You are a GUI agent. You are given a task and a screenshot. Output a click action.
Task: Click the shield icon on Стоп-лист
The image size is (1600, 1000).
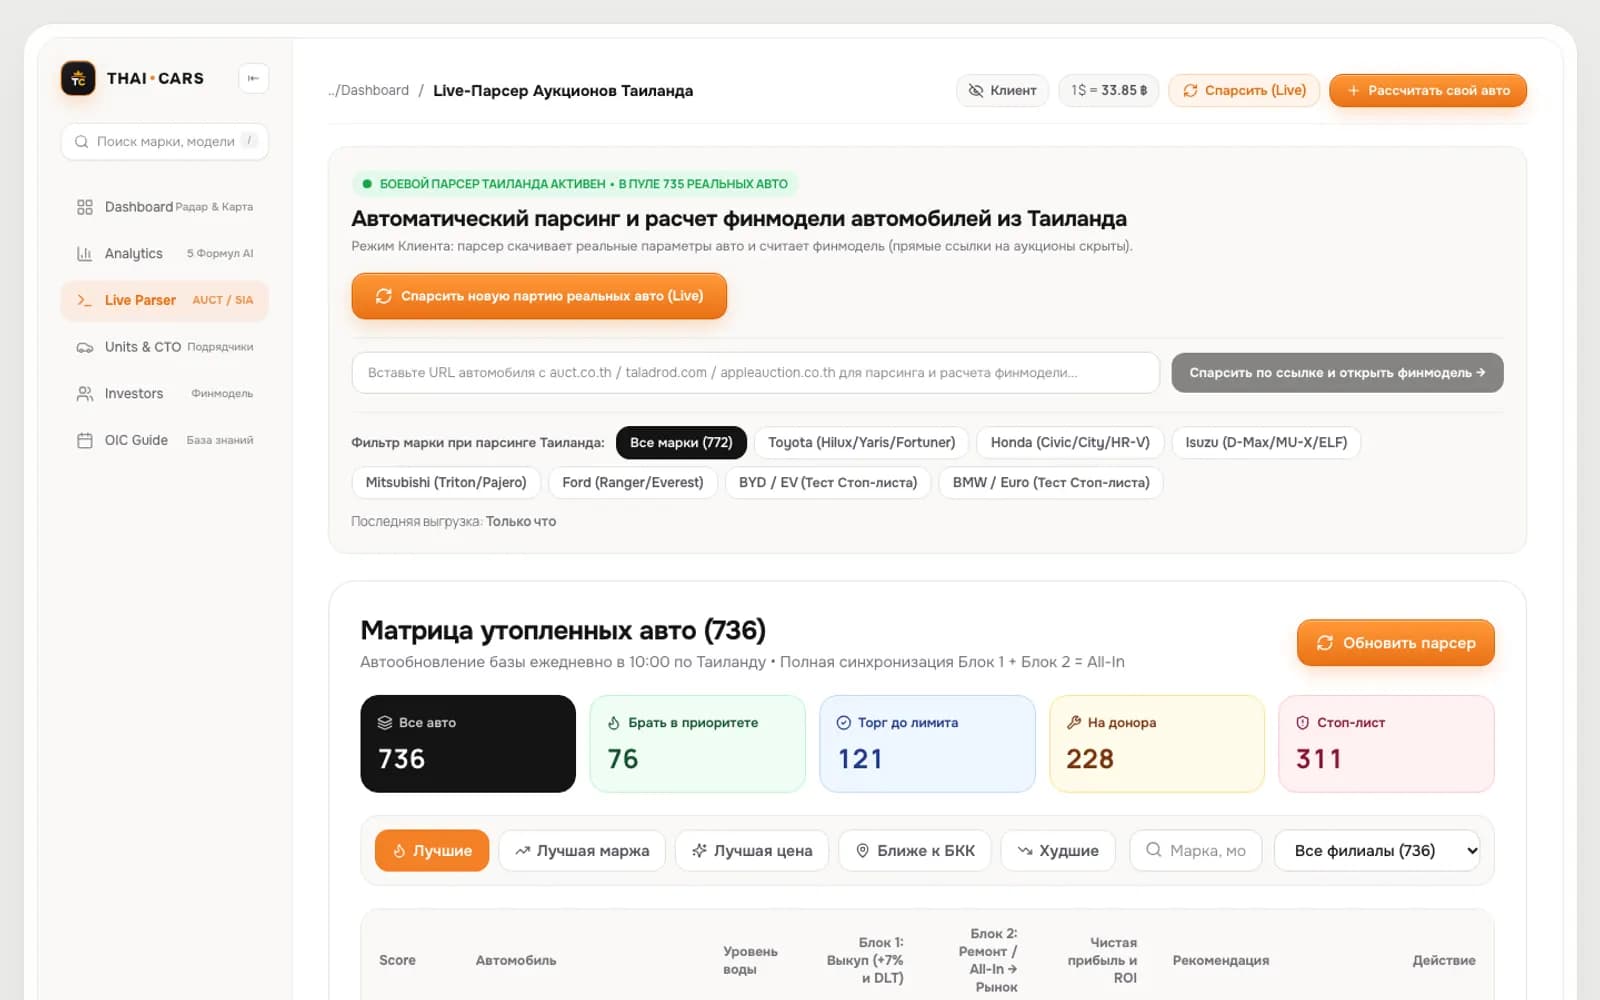[x=1303, y=722]
